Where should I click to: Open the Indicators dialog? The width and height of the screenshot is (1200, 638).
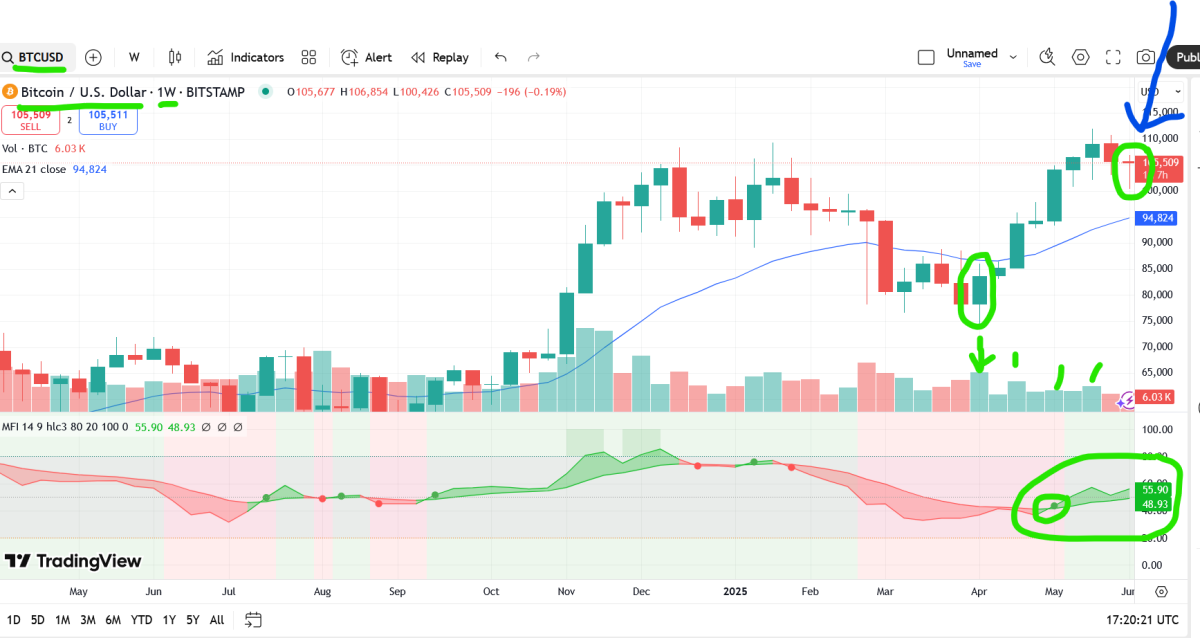[245, 57]
